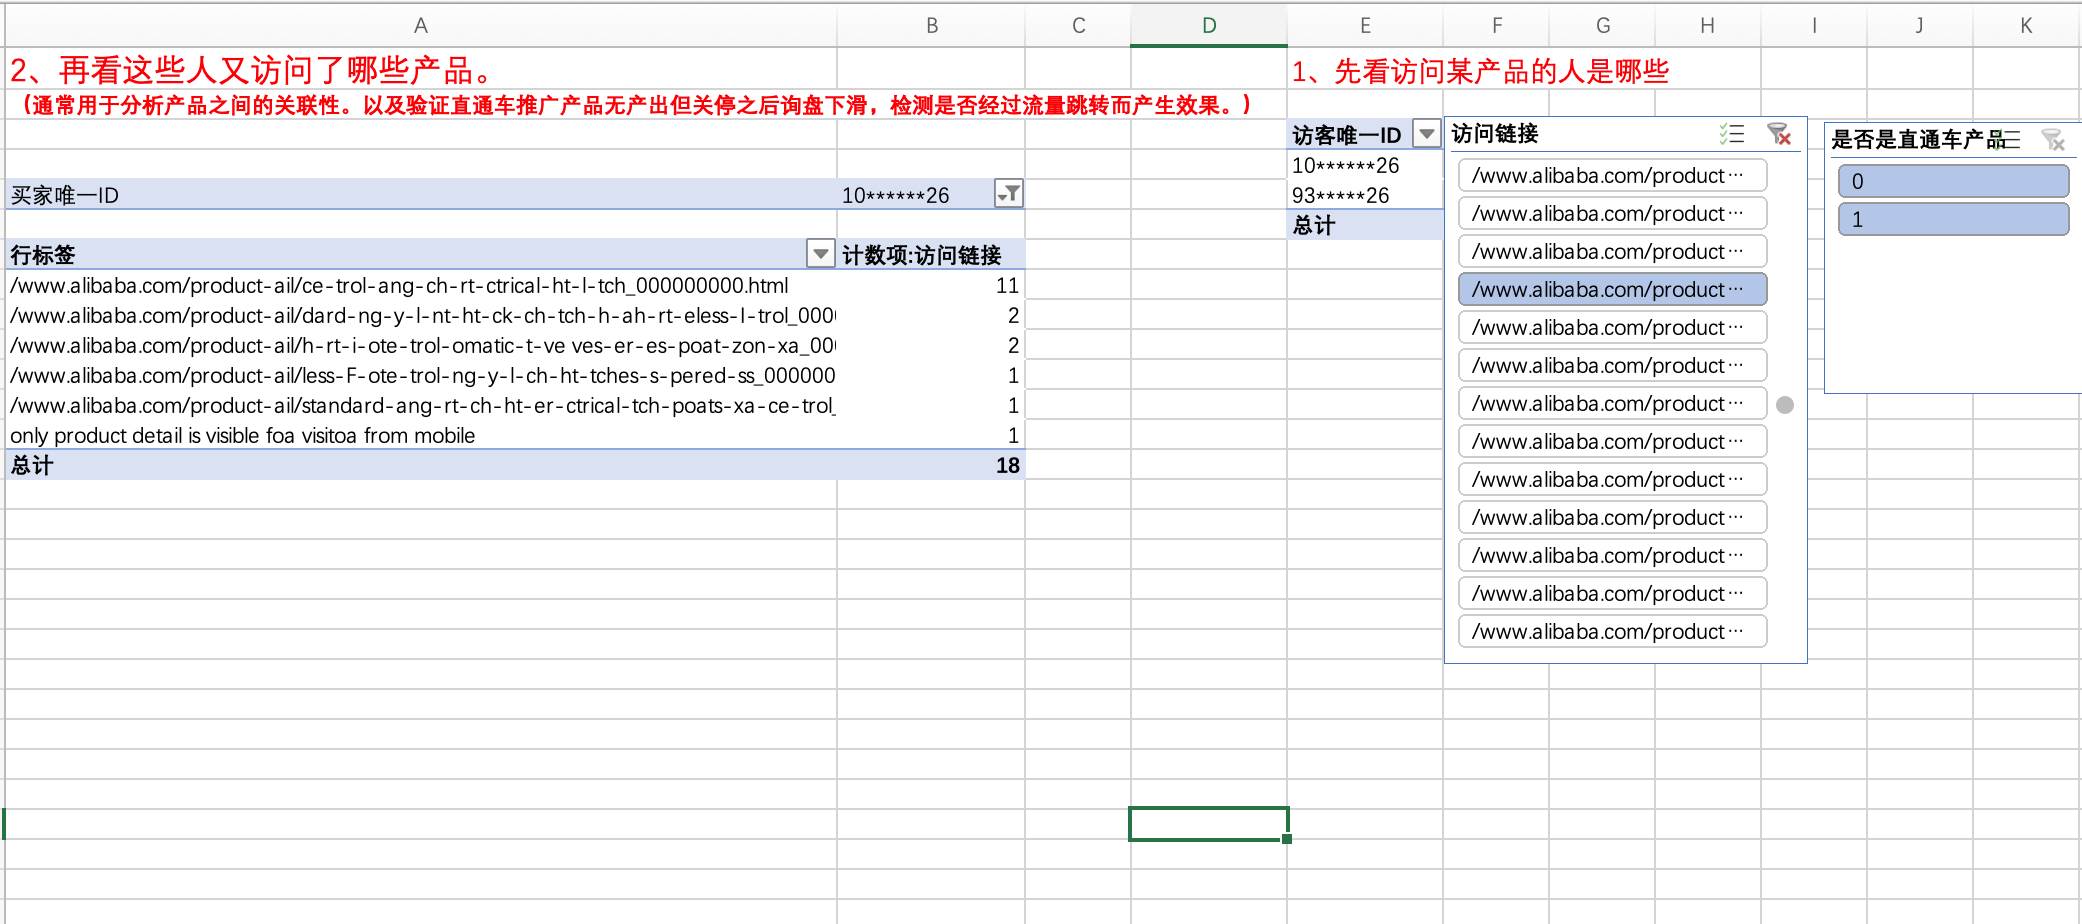Select the heading '2、再看这些人又访问了哪些产品。'
Image resolution: width=2082 pixels, height=924 pixels.
click(x=251, y=70)
